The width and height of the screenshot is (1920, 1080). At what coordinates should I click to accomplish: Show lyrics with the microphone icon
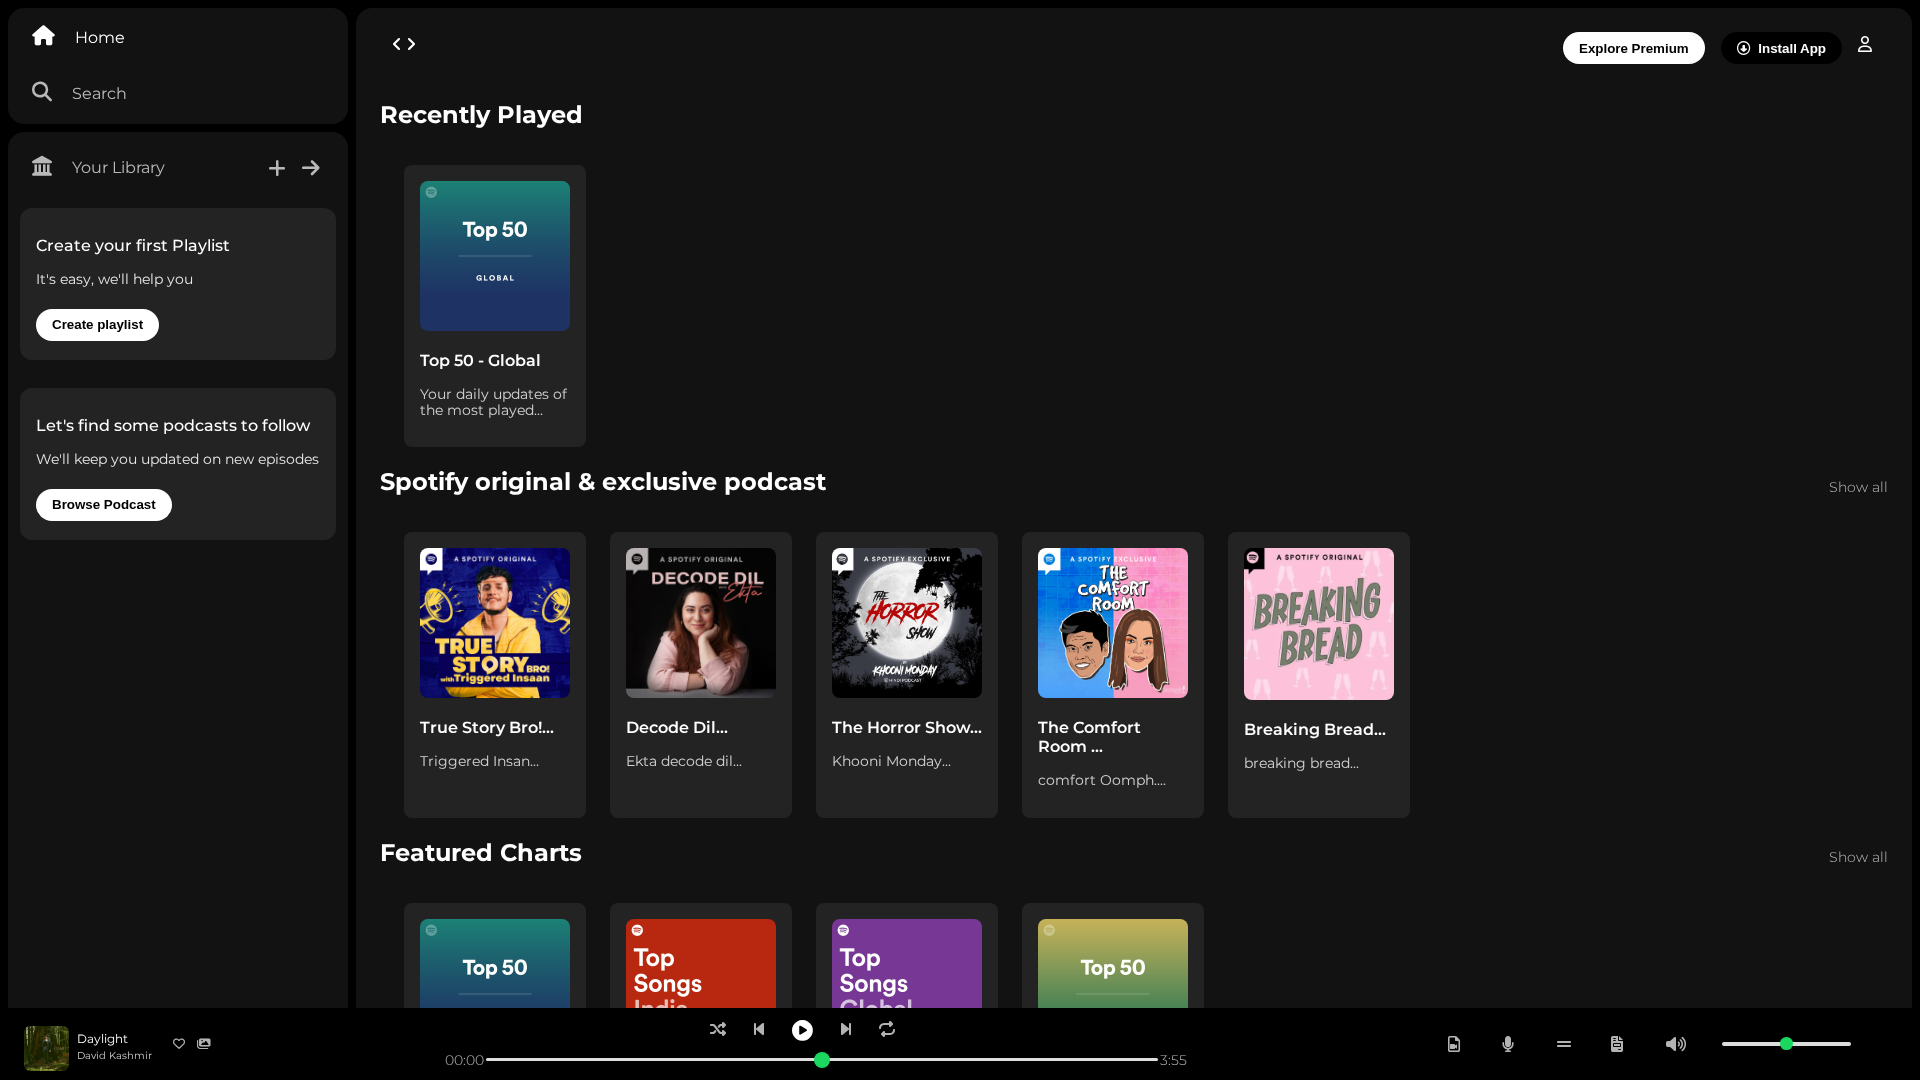tap(1508, 1044)
